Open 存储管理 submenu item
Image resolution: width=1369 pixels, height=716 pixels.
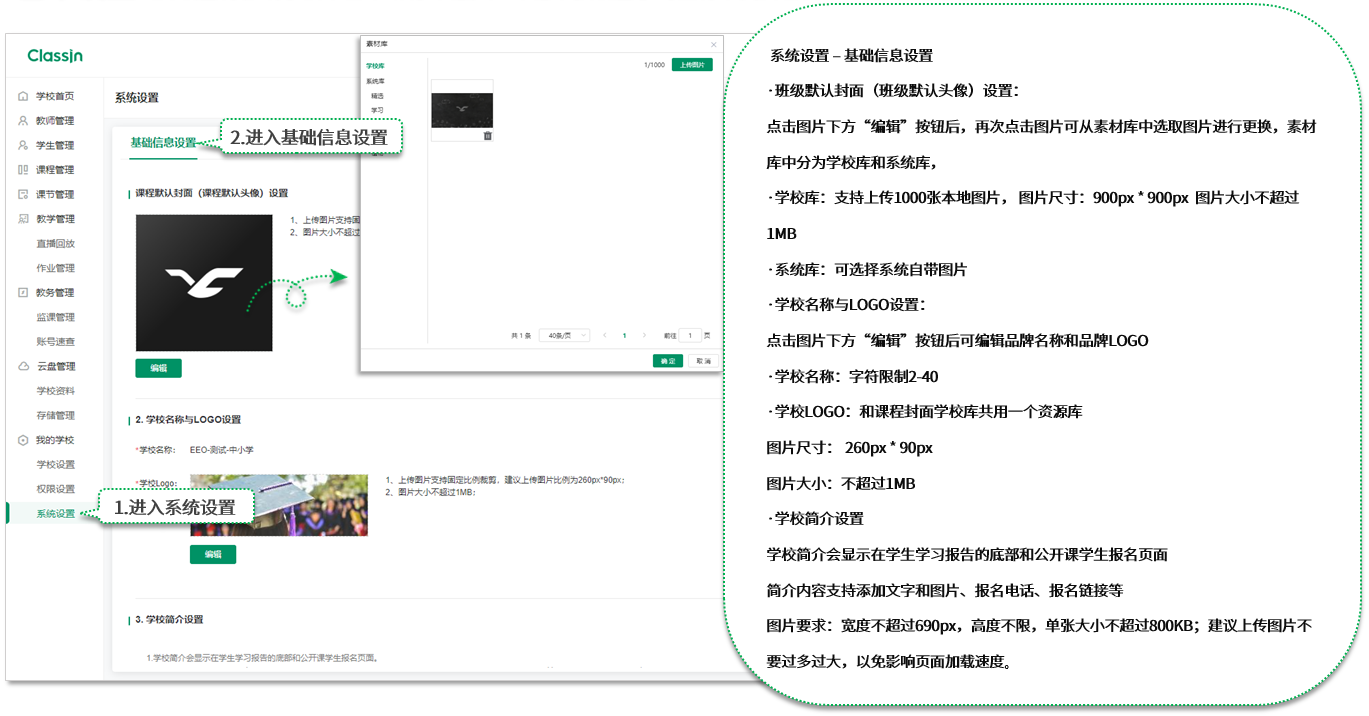(56, 415)
